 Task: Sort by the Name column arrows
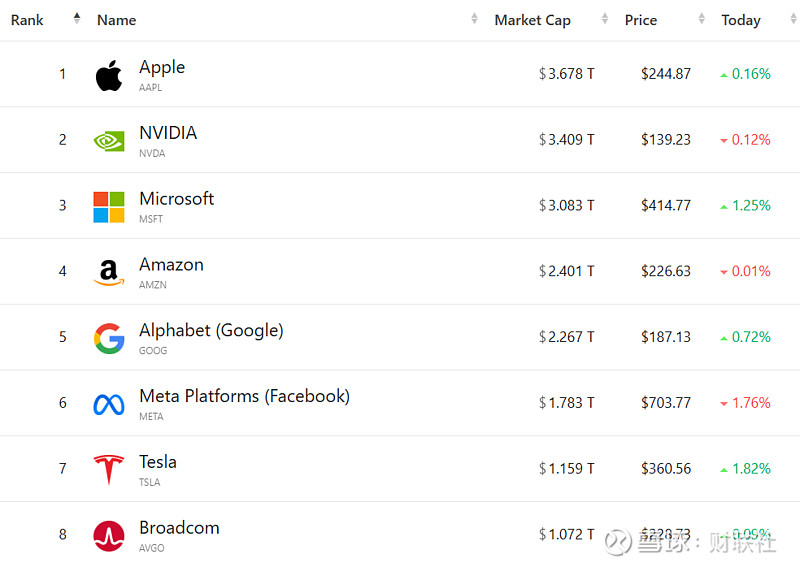coord(474,19)
